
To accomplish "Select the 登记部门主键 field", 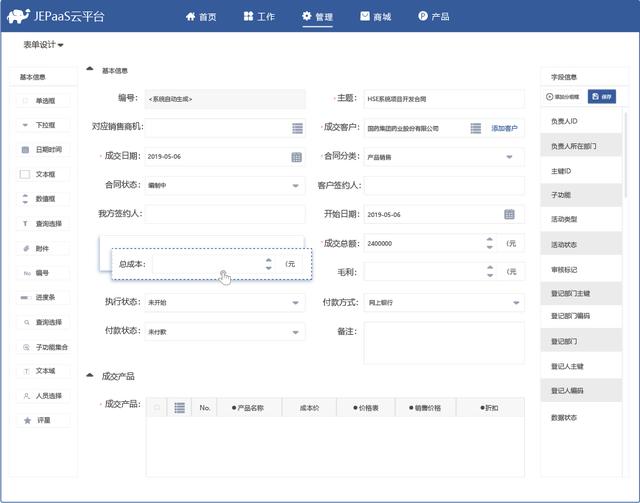I will 581,293.
